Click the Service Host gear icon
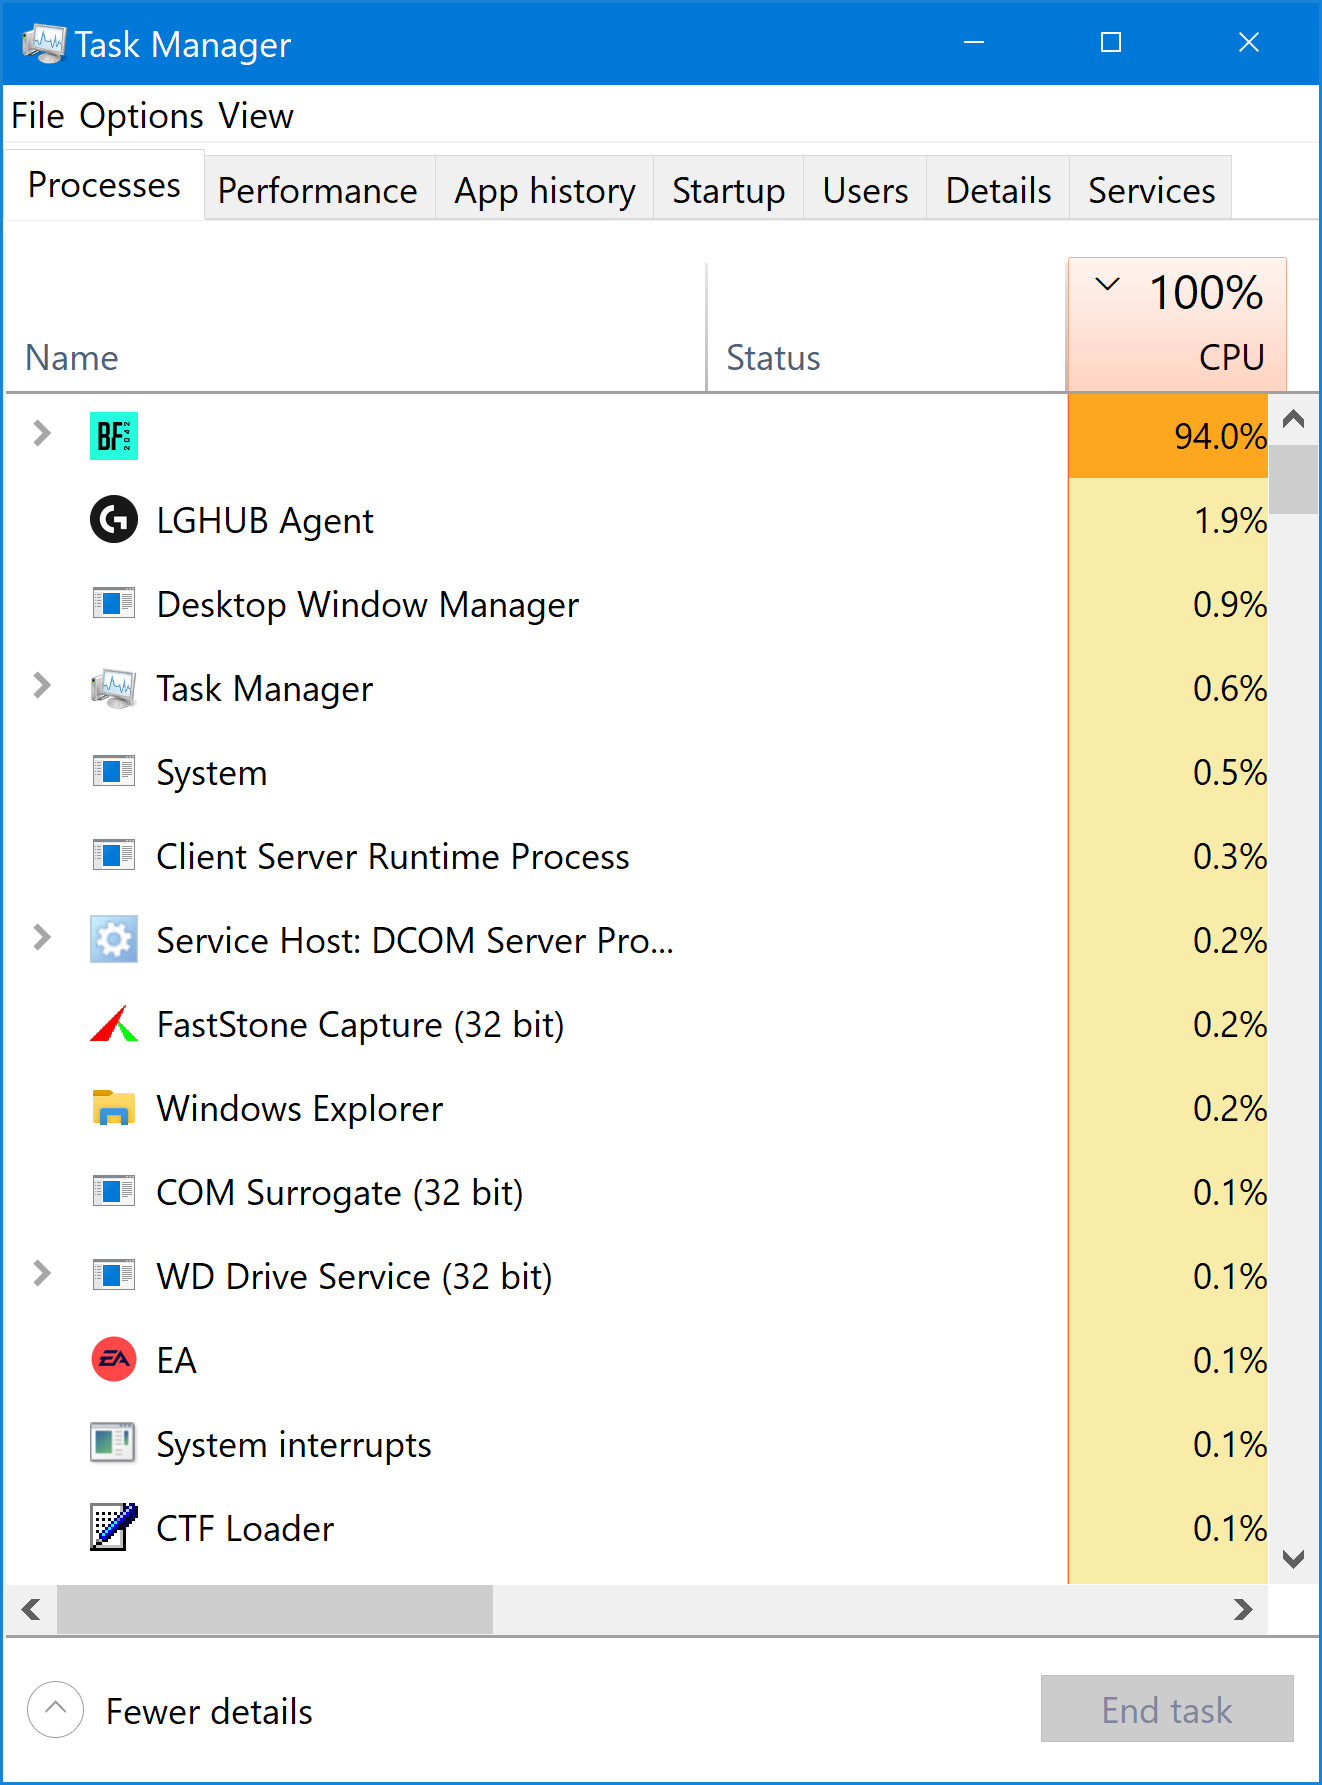The height and width of the screenshot is (1785, 1322). click(x=114, y=940)
